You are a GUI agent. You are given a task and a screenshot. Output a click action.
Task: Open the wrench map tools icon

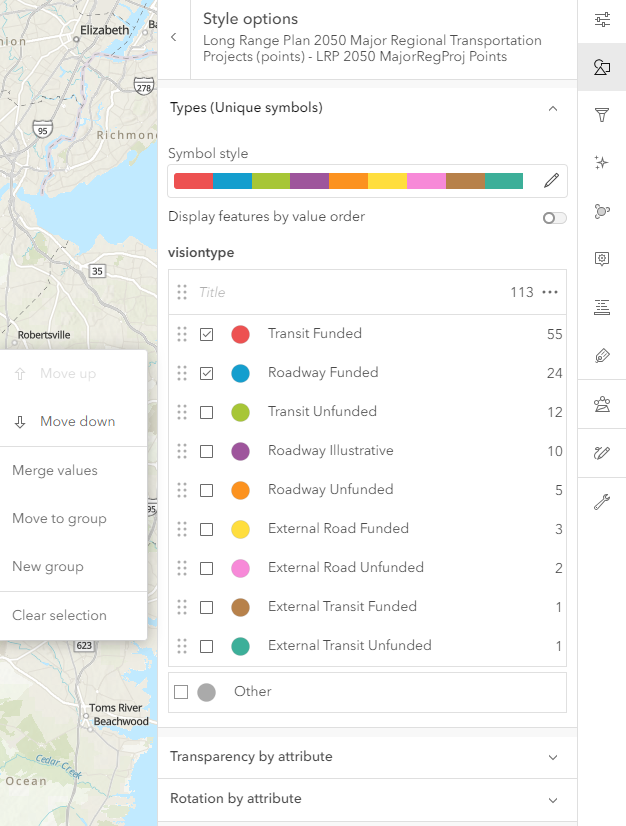[x=602, y=501]
